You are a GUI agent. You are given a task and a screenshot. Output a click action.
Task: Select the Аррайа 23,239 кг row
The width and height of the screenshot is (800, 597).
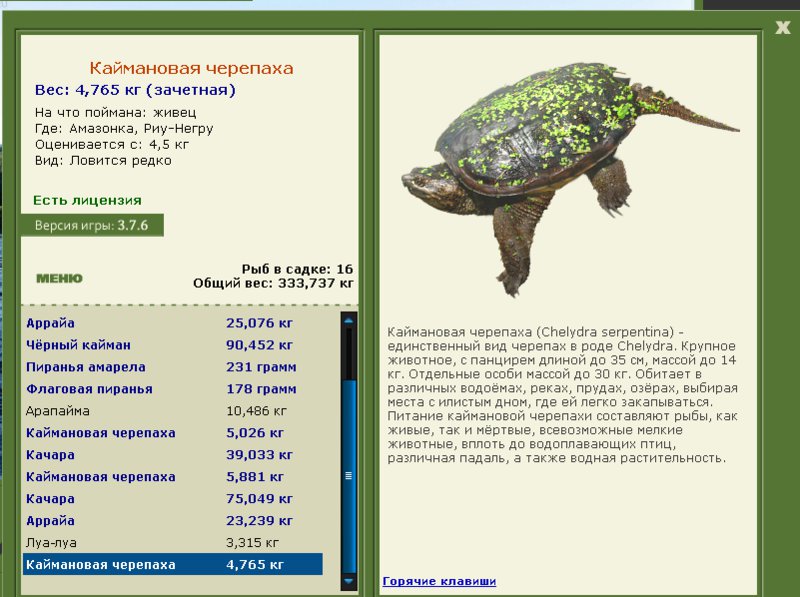point(173,520)
